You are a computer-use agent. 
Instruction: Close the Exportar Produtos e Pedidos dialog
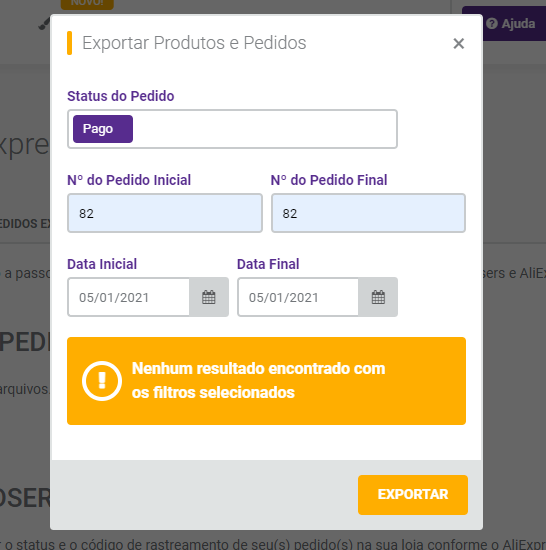(458, 44)
